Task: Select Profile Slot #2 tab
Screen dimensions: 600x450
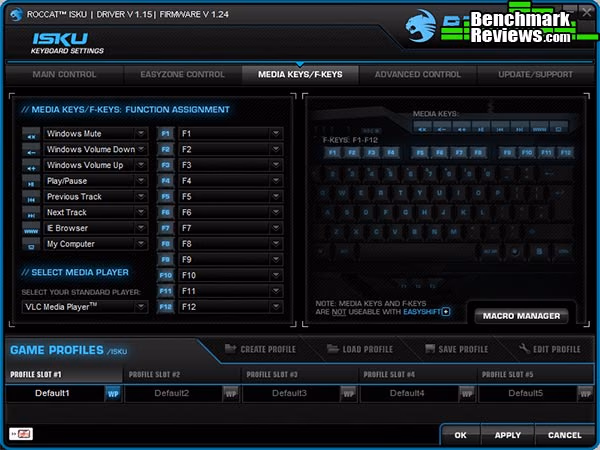Action: coord(182,374)
